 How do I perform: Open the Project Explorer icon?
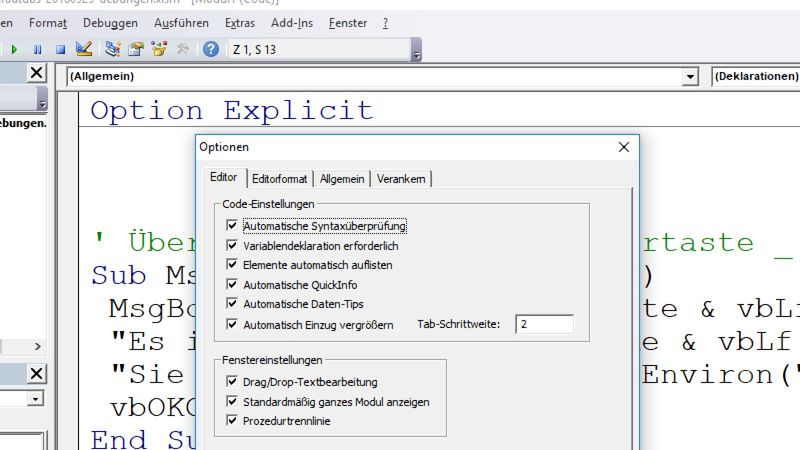(x=112, y=49)
